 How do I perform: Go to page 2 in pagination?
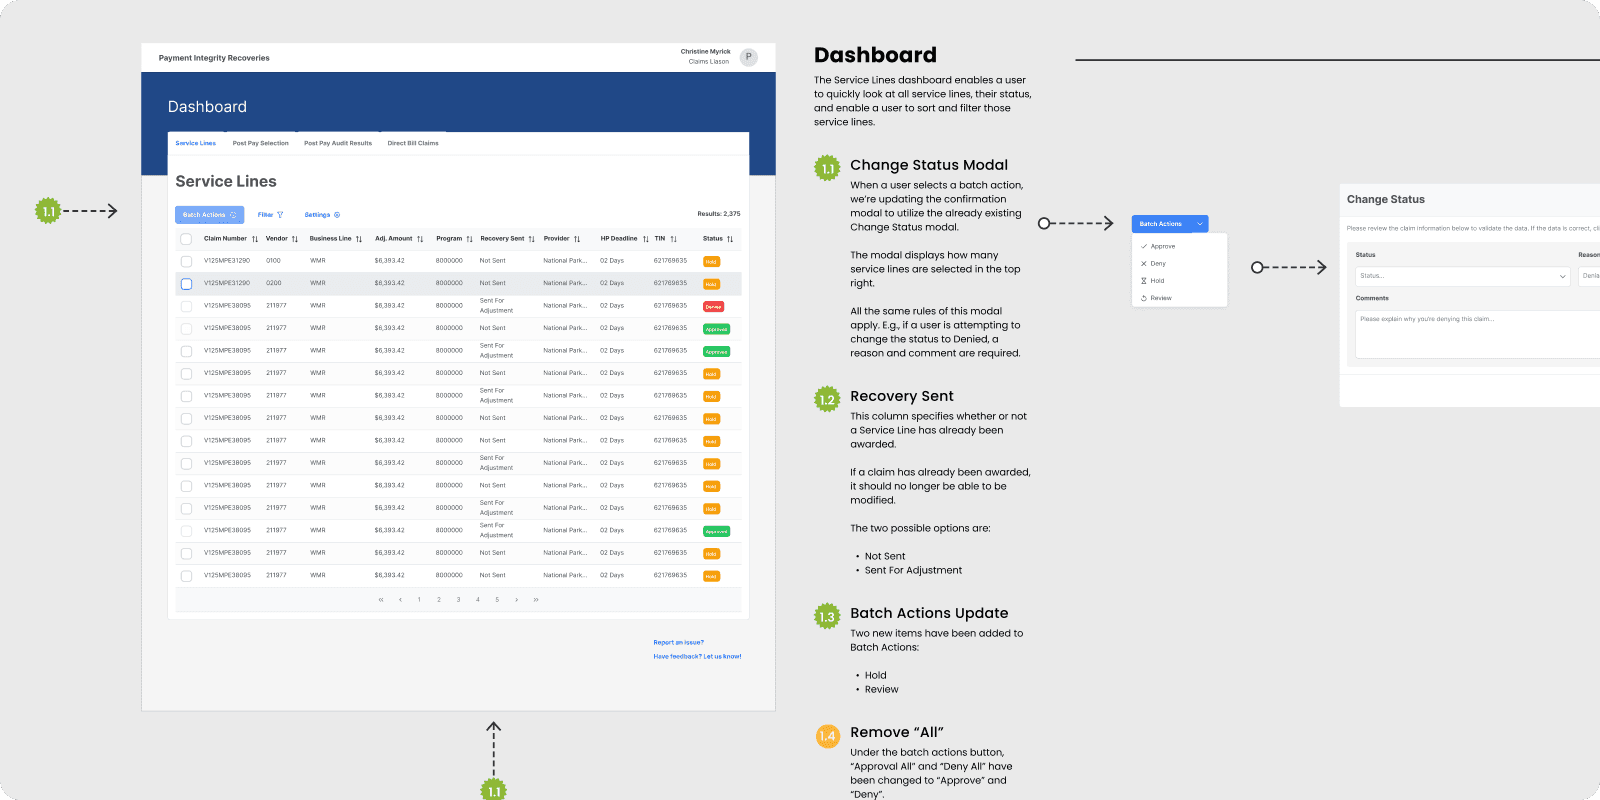[x=439, y=600]
